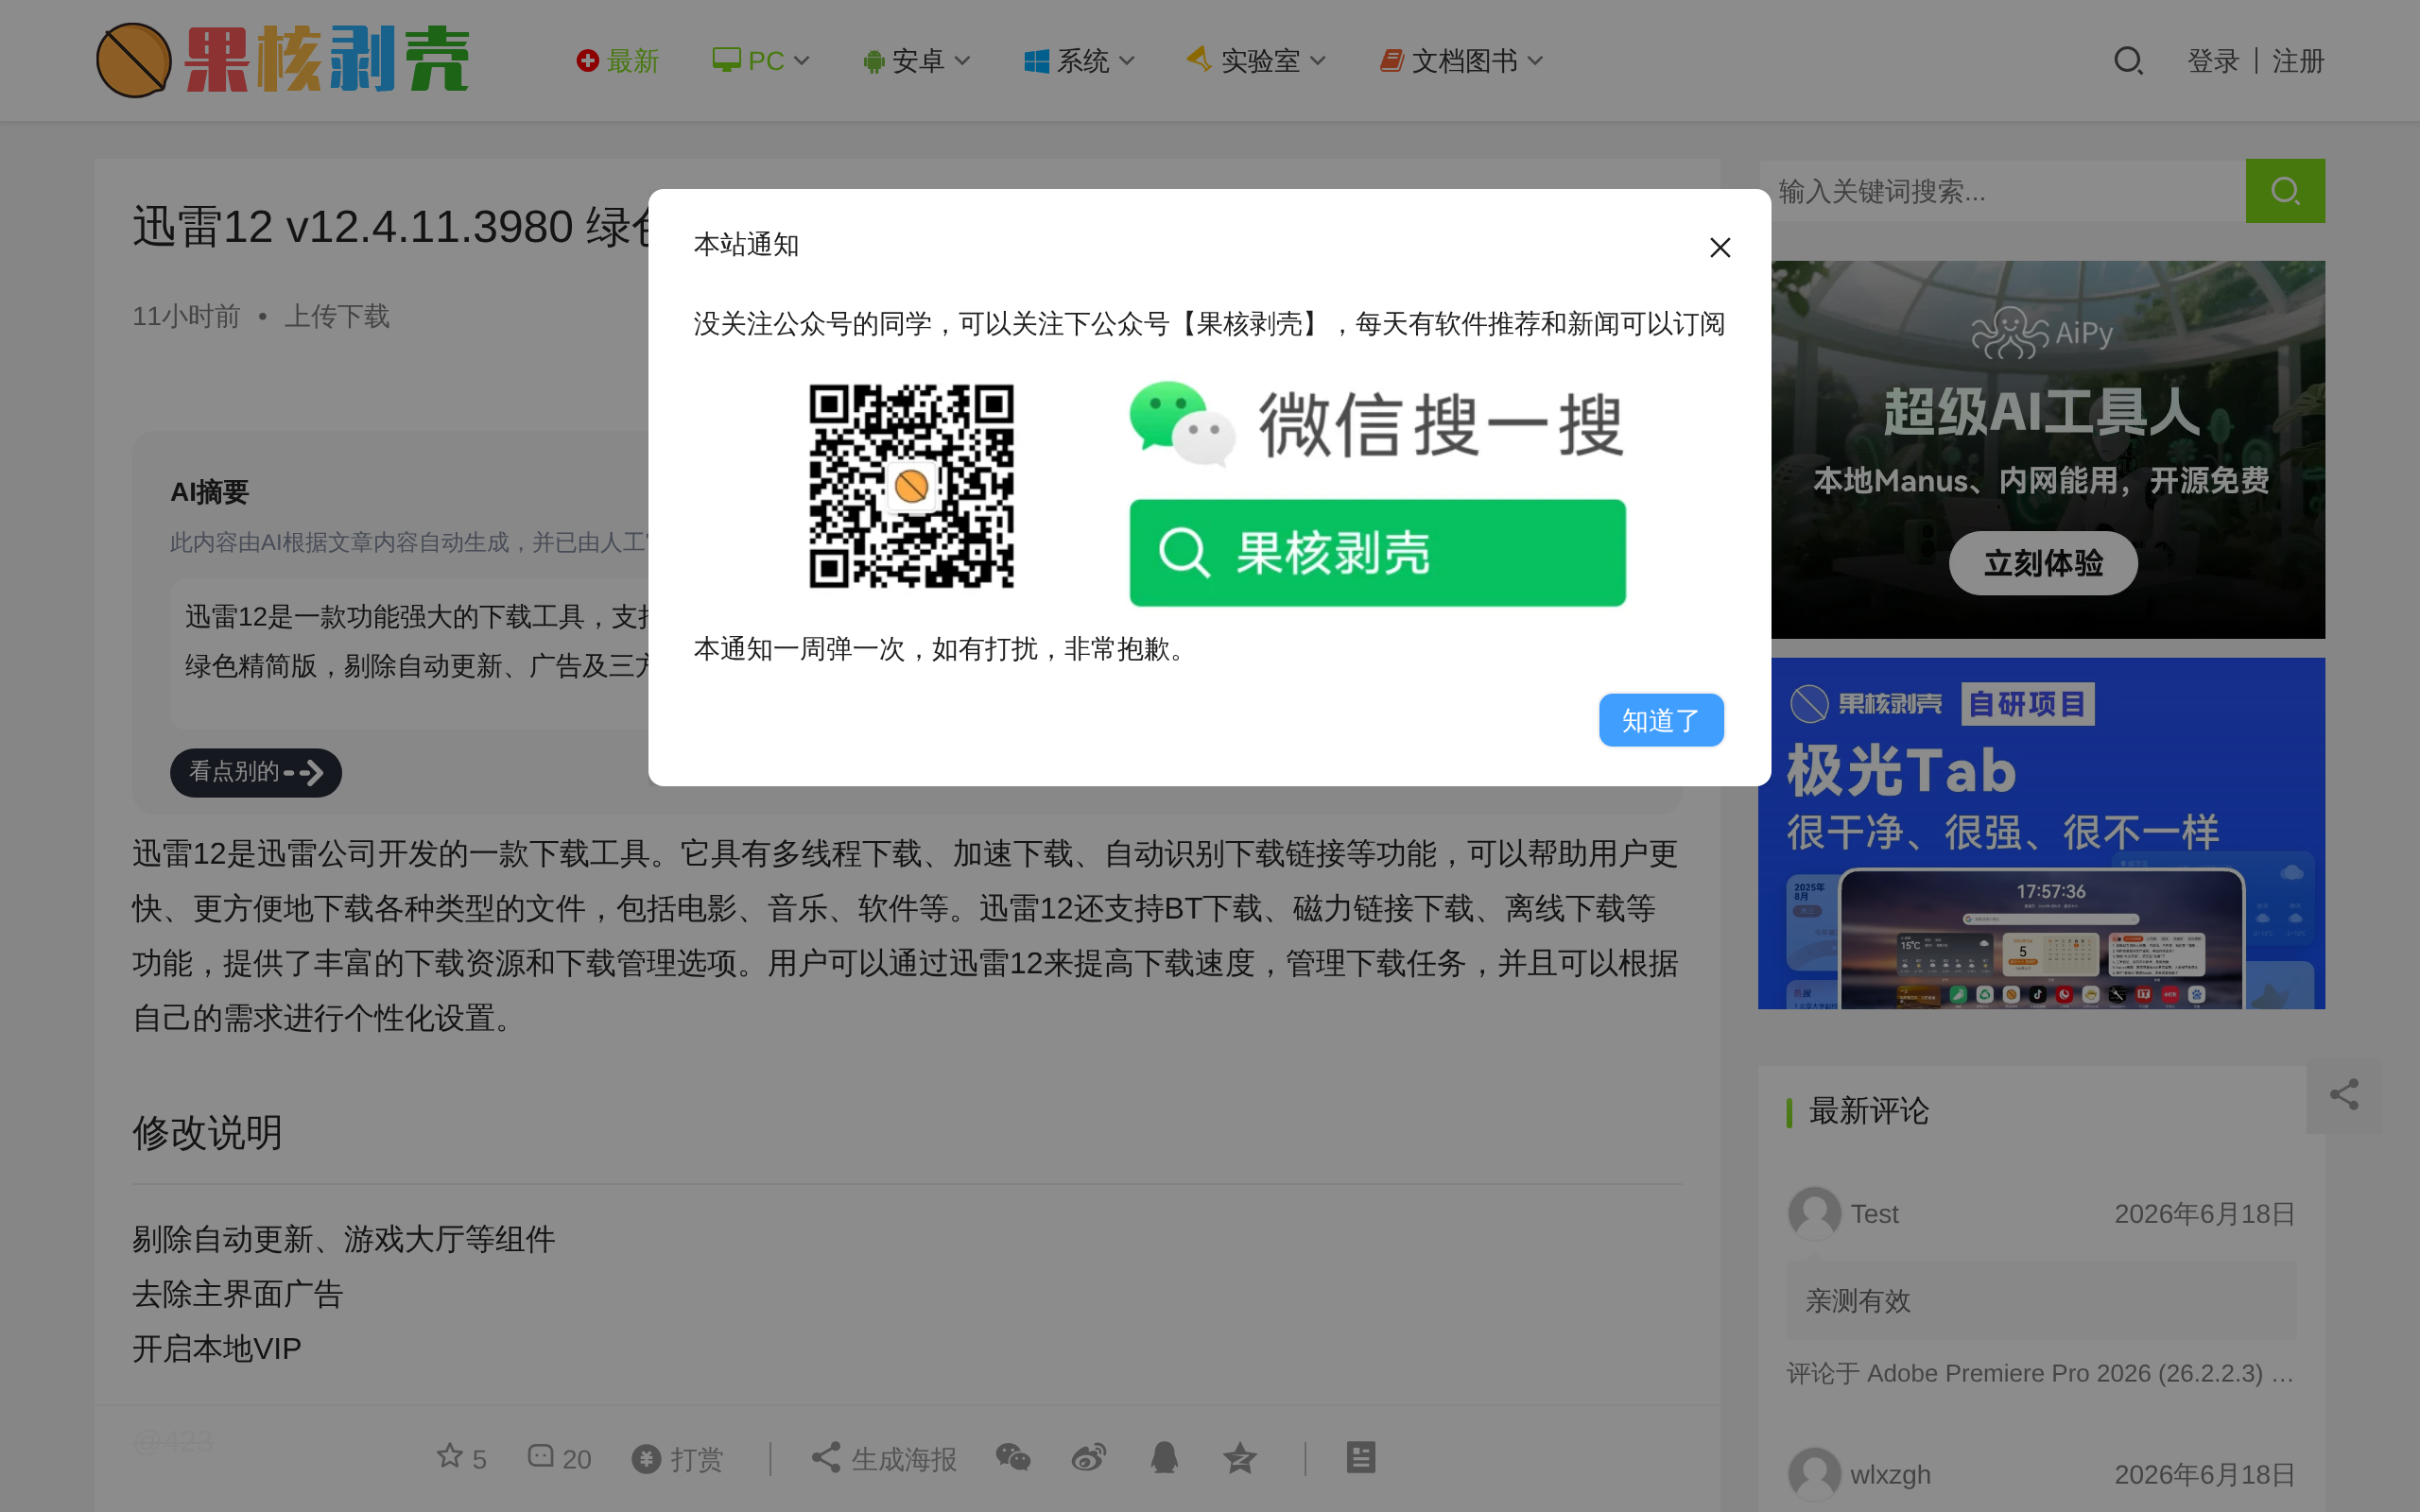Click the floating share icon
2420x1512 pixels.
point(2344,1095)
